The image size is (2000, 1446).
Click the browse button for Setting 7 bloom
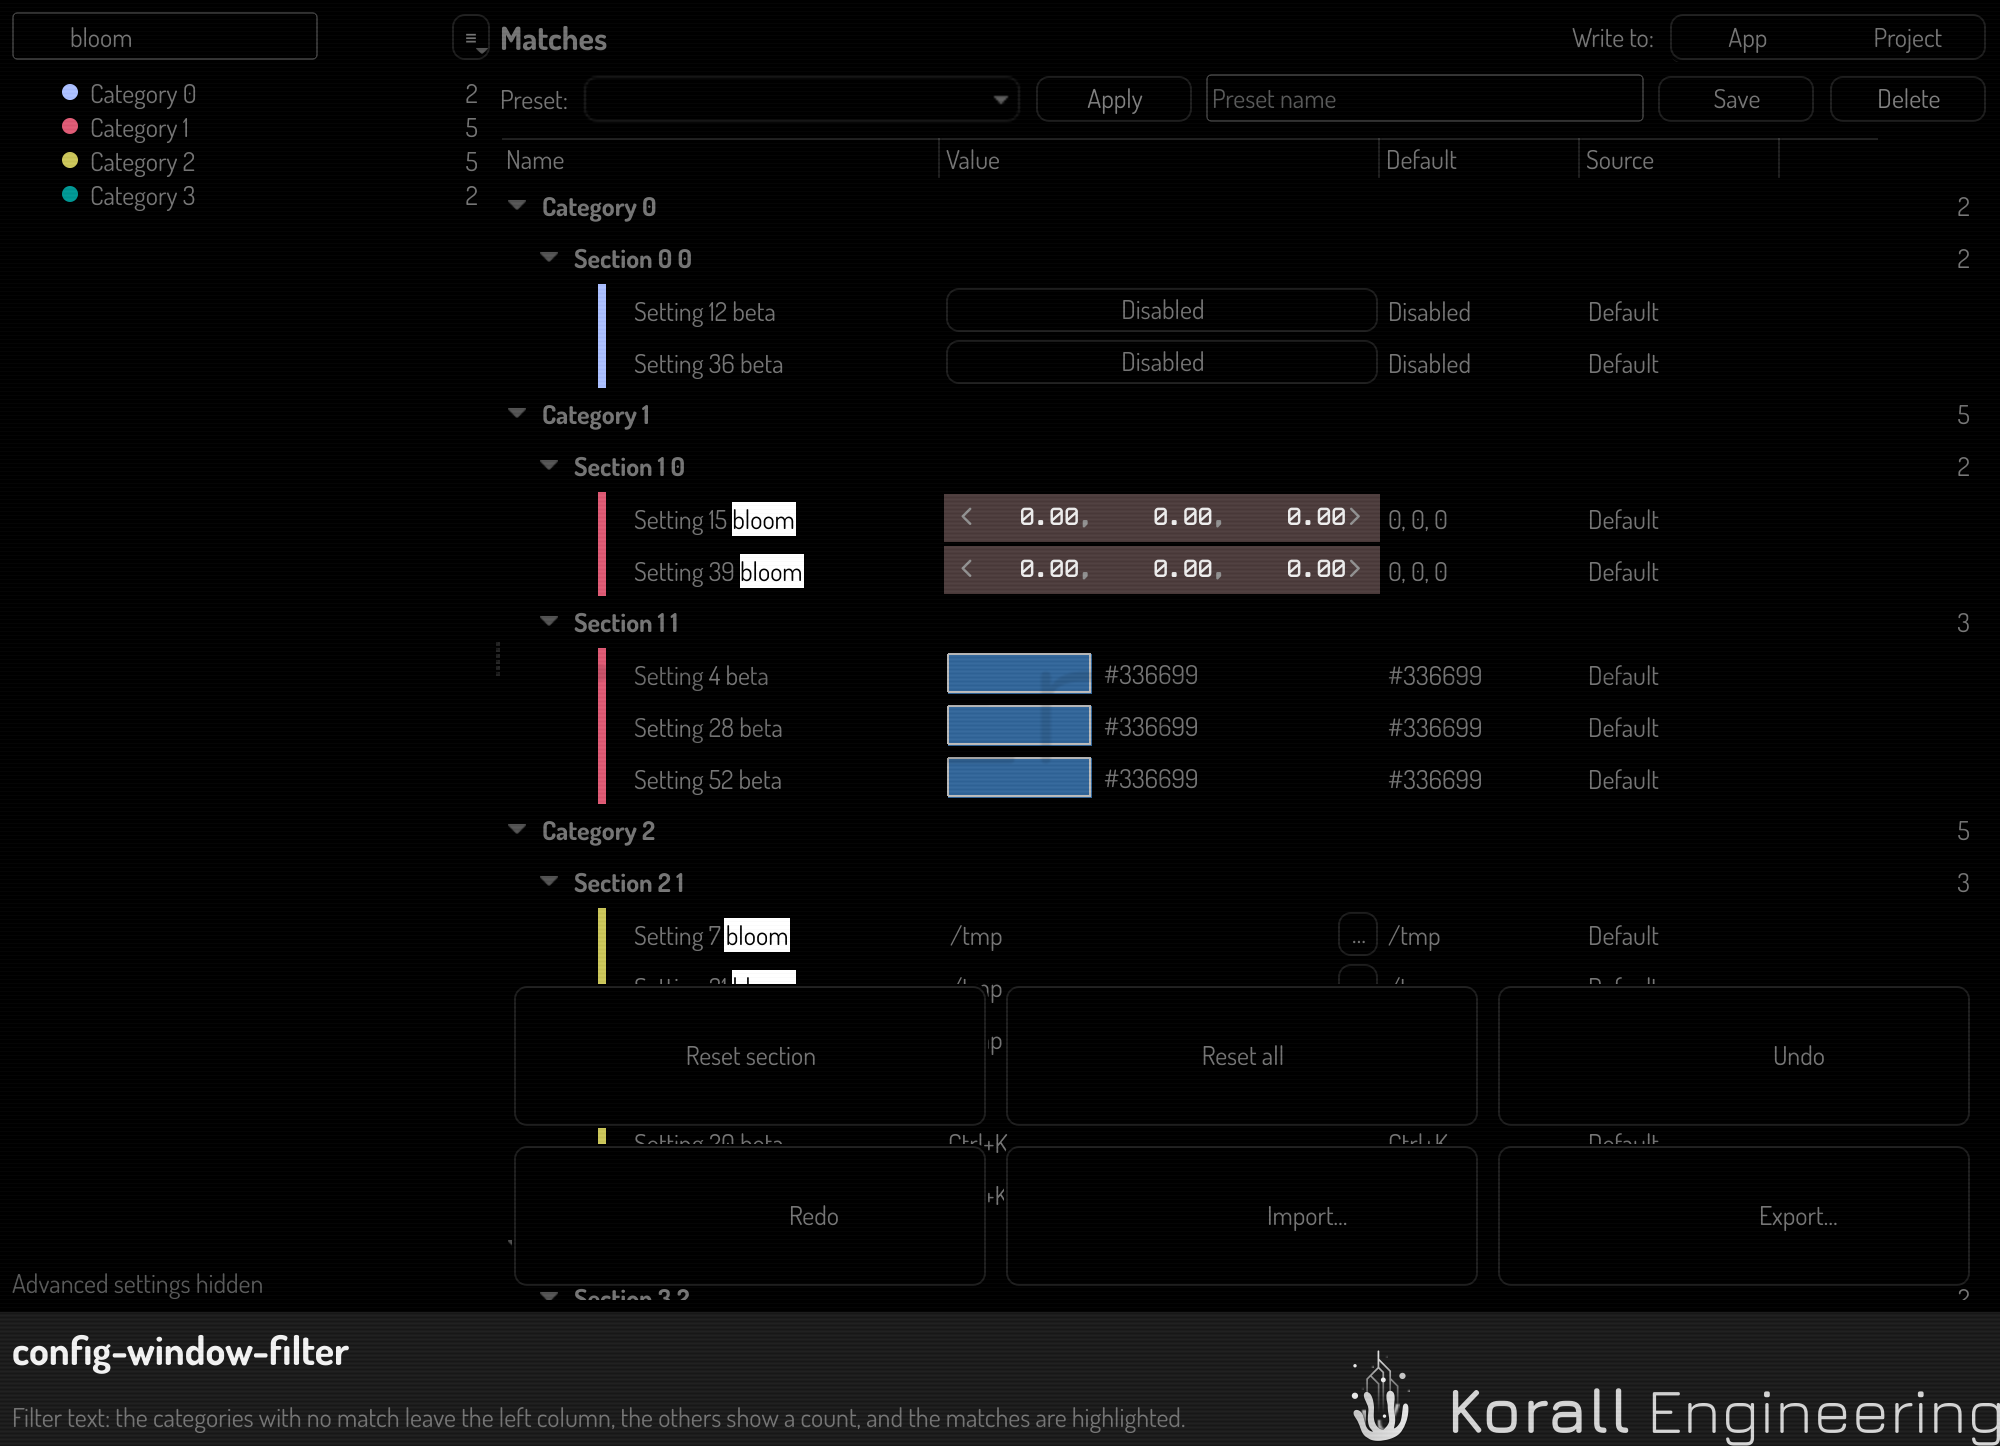1358,936
